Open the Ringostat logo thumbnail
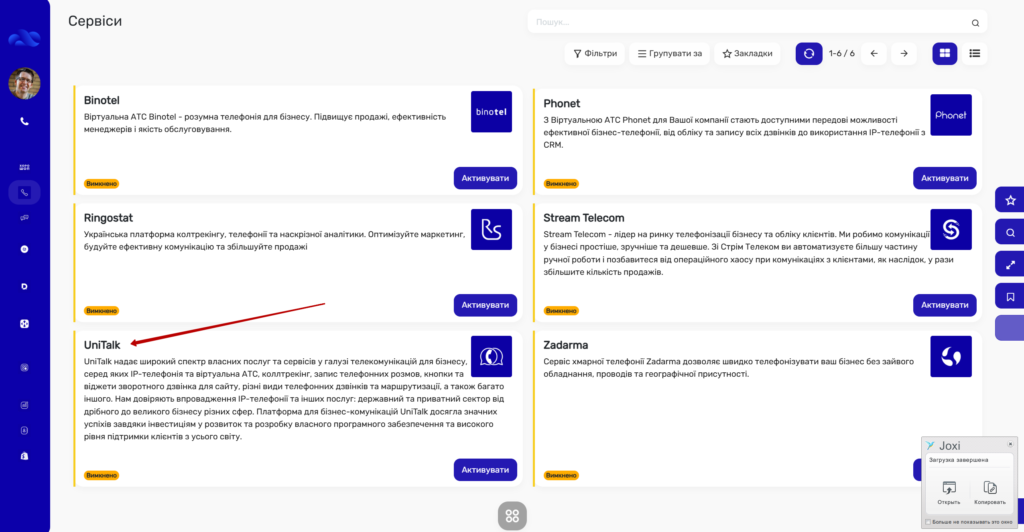Image resolution: width=1024 pixels, height=532 pixels. coord(491,229)
